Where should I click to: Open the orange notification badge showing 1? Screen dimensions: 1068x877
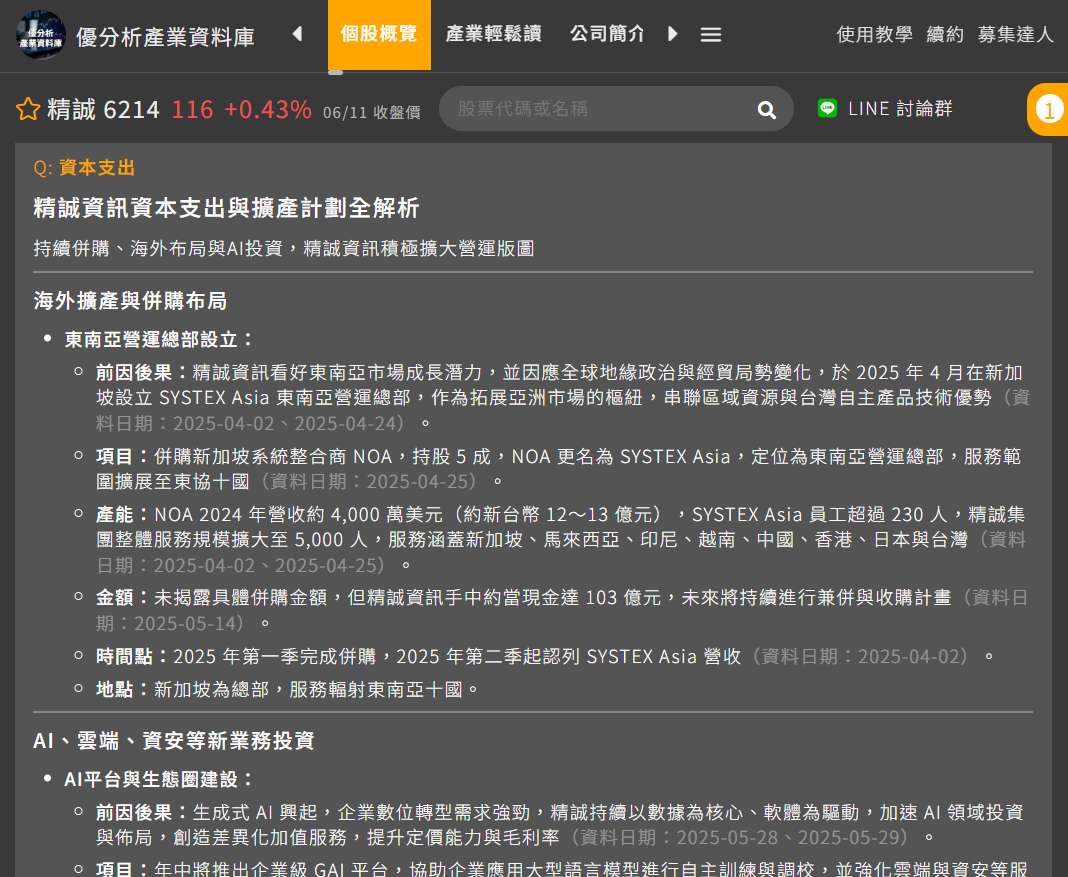point(1049,110)
